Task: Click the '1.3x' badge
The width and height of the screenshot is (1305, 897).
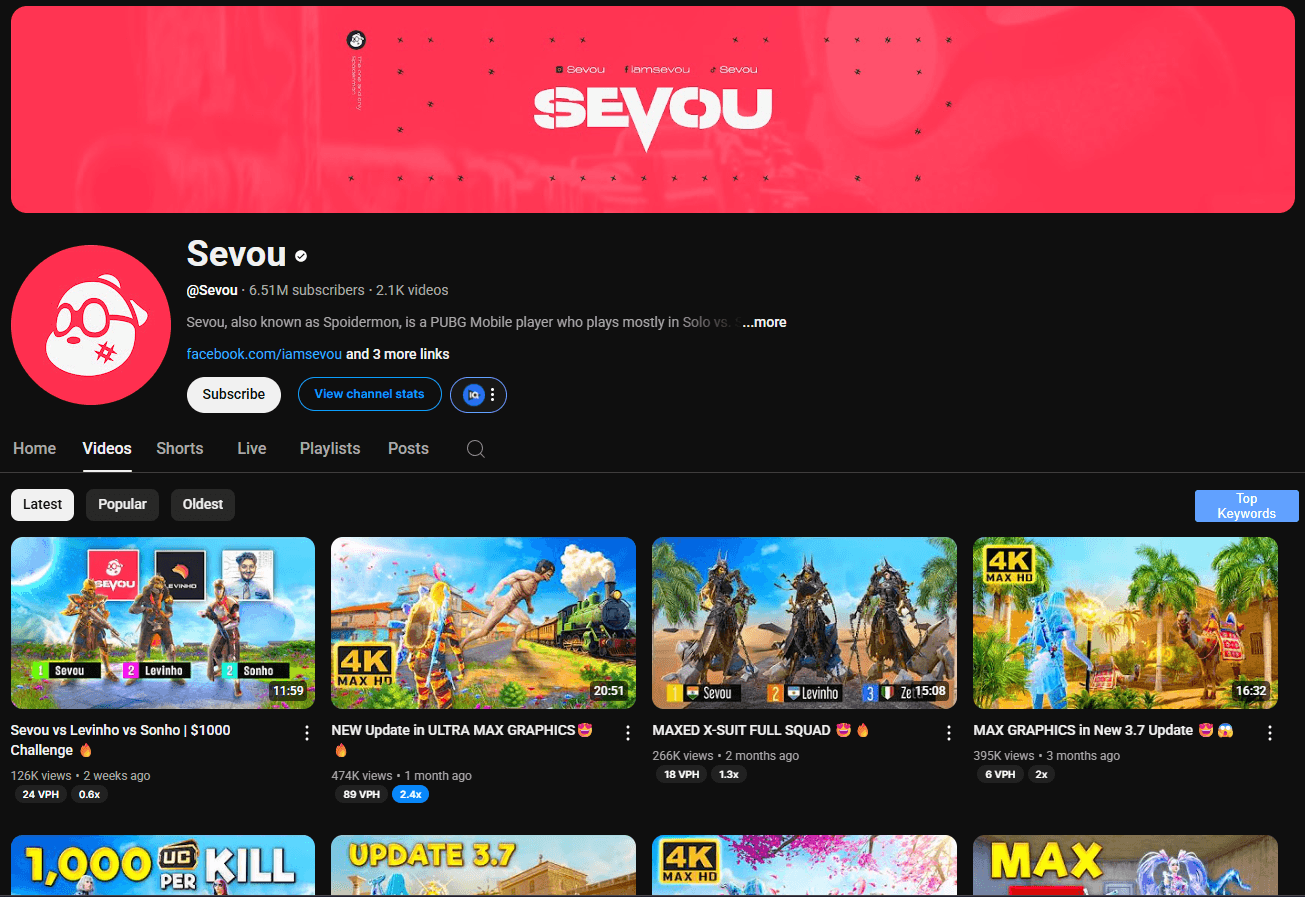Action: click(729, 774)
